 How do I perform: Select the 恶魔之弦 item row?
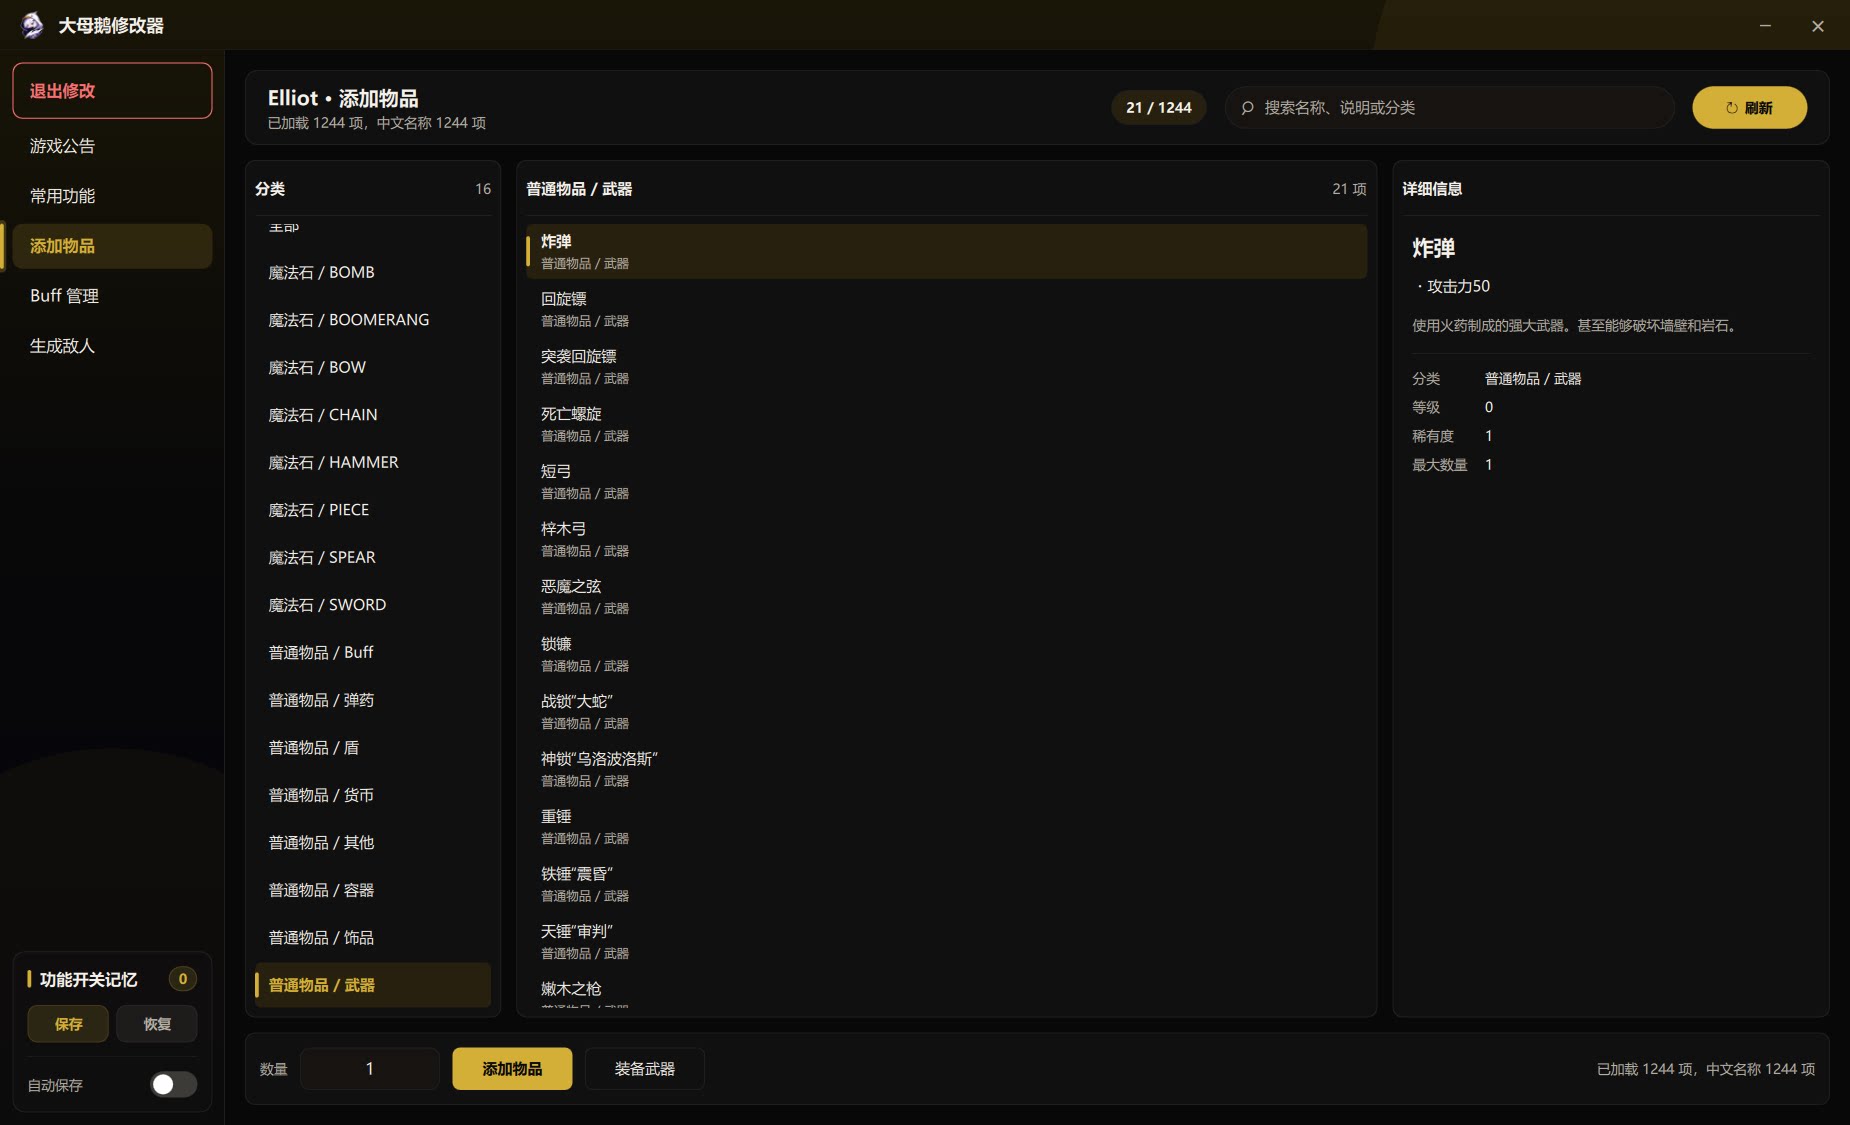coord(946,596)
